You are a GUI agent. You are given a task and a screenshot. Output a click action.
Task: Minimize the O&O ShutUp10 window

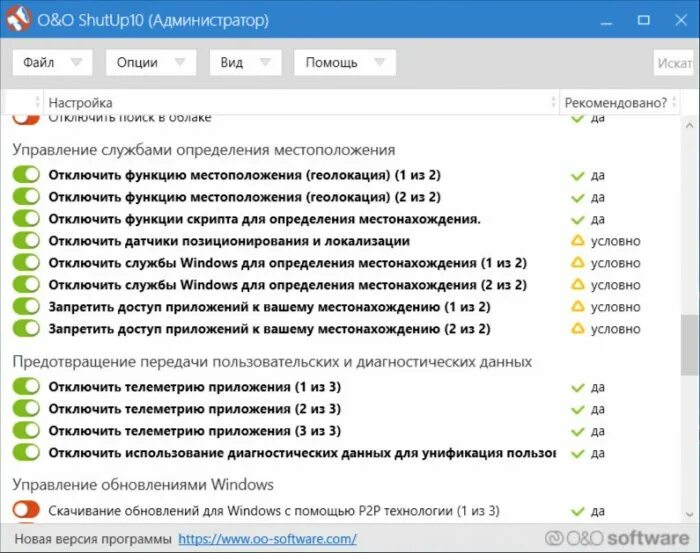click(x=606, y=21)
